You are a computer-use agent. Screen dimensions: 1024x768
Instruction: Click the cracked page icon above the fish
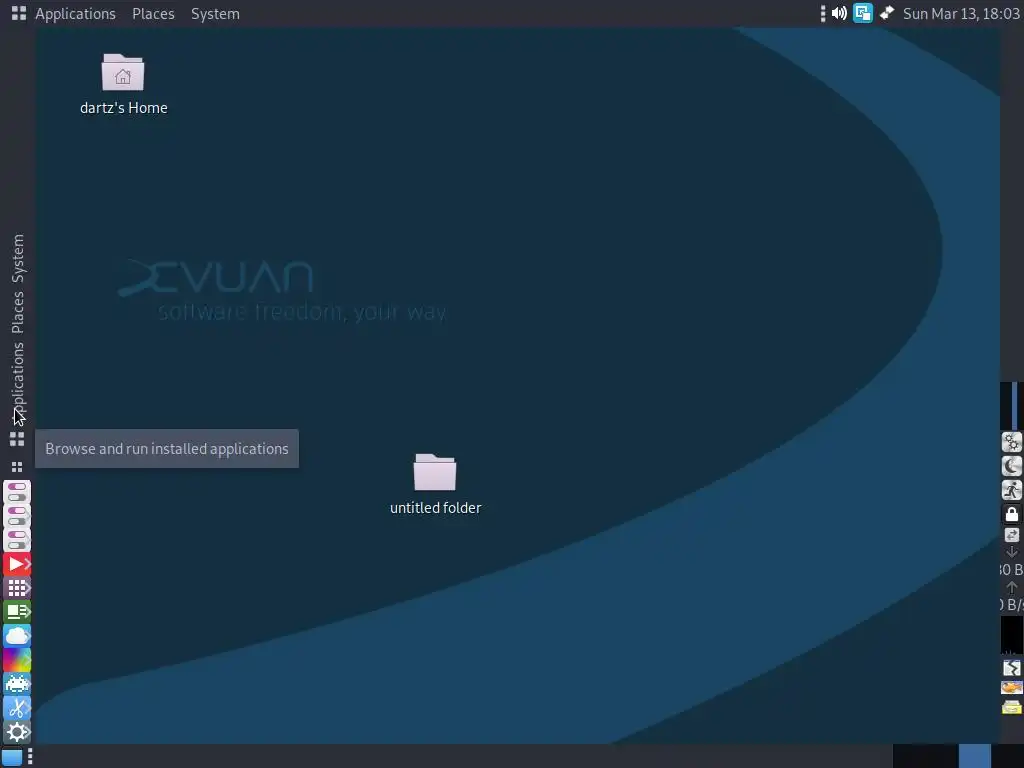[1012, 667]
